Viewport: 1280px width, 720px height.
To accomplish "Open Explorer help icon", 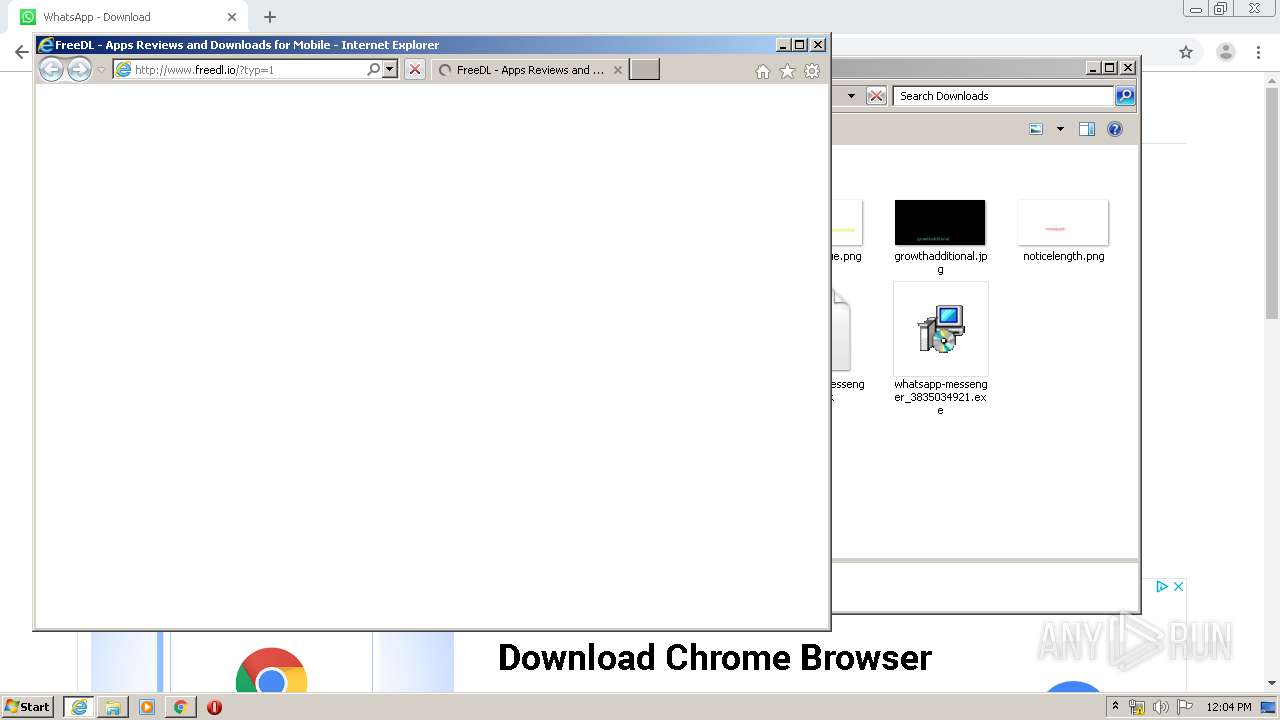I will pyautogui.click(x=1115, y=129).
